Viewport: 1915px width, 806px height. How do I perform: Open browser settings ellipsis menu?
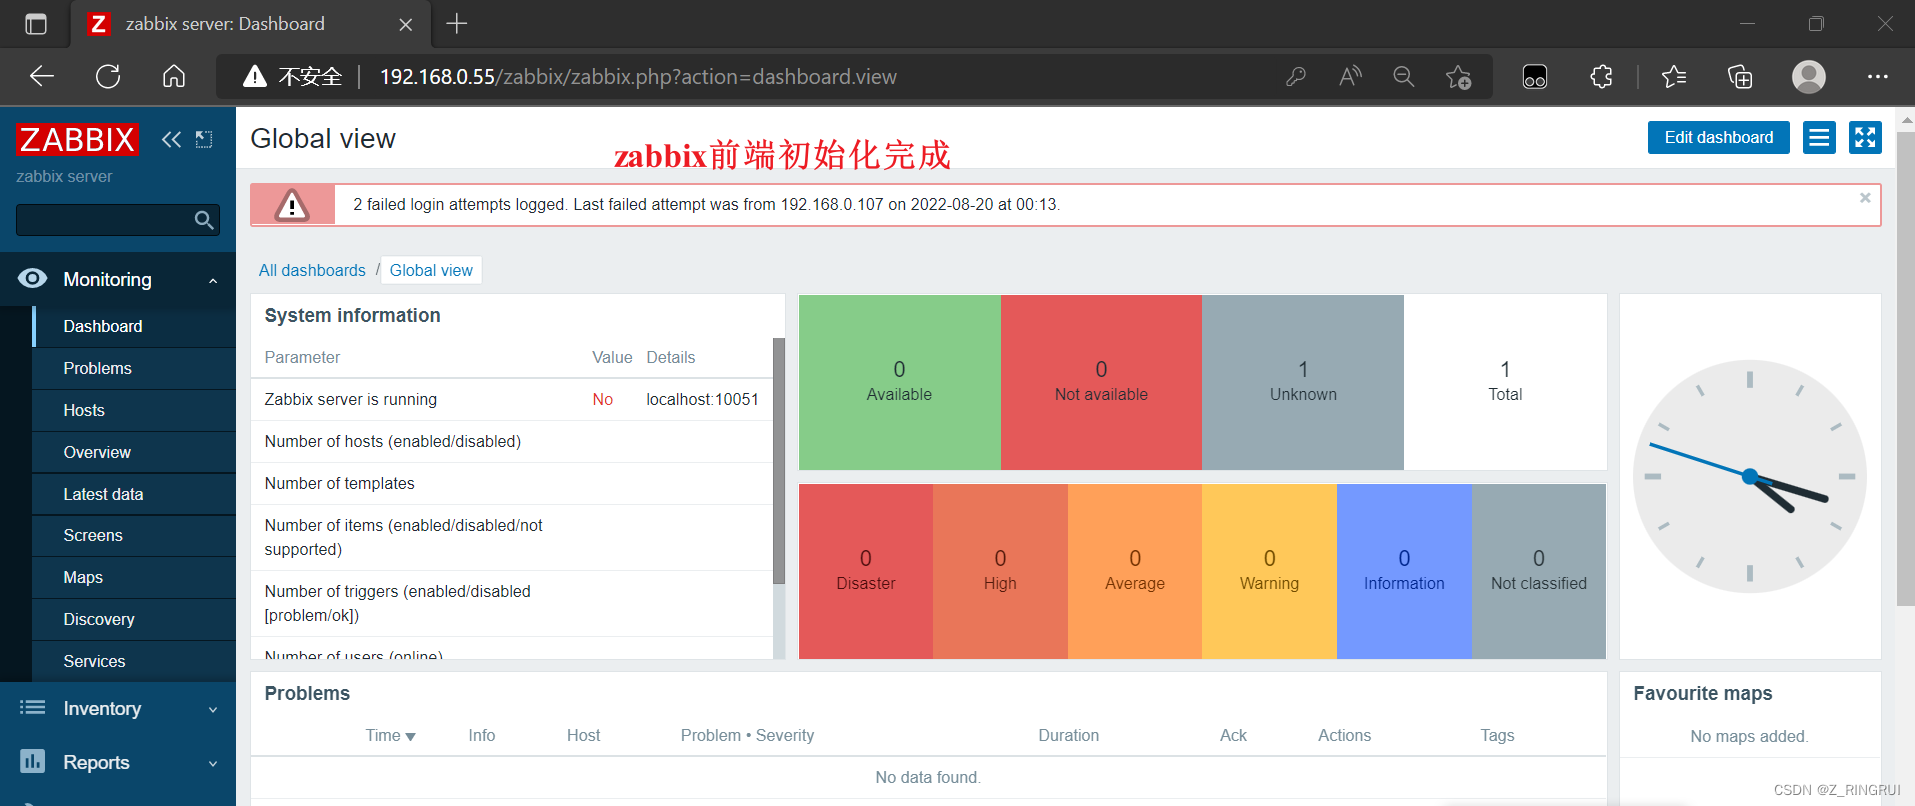[1878, 76]
